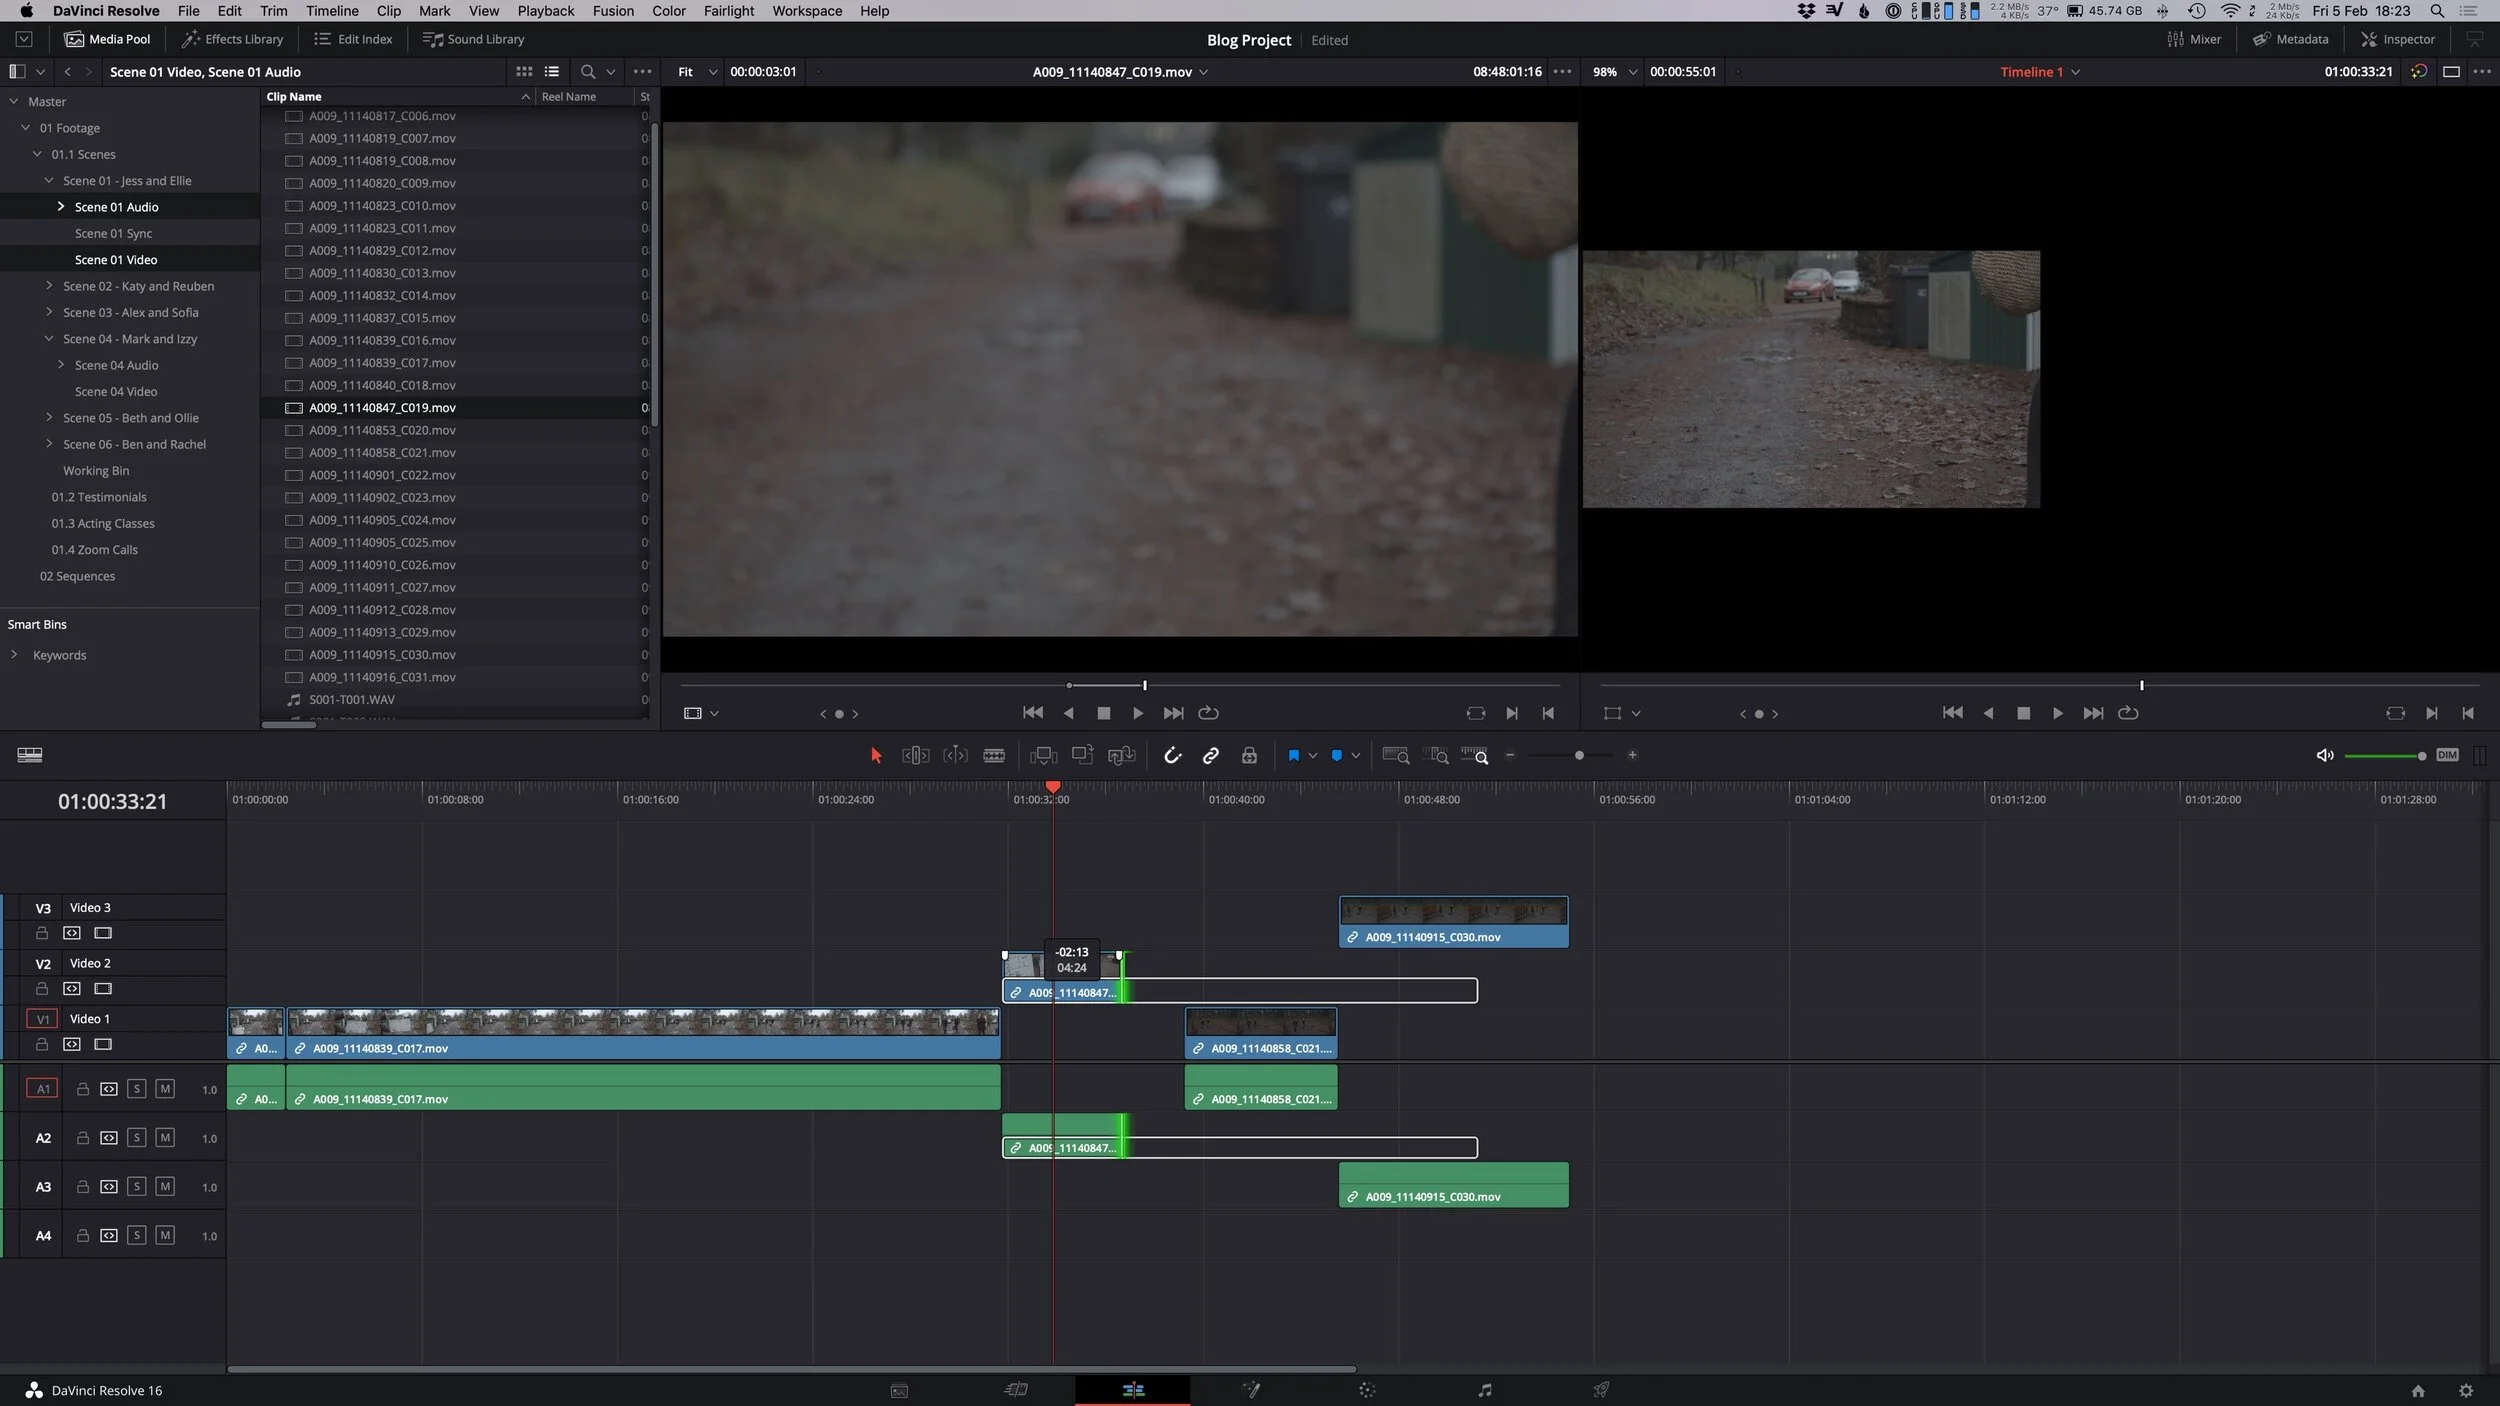Lock the Video 1 track
This screenshot has width=2500, height=1406.
(42, 1043)
